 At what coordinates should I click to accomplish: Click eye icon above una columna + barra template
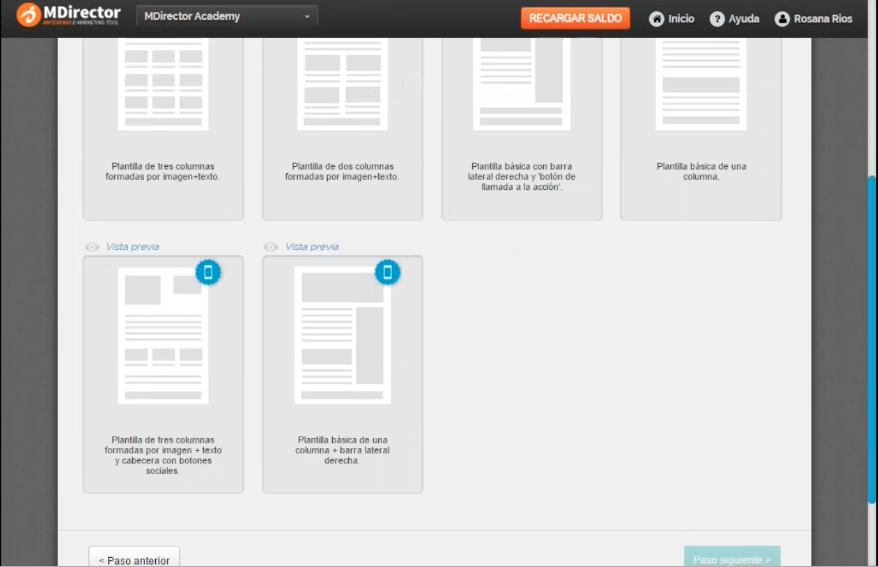point(271,247)
